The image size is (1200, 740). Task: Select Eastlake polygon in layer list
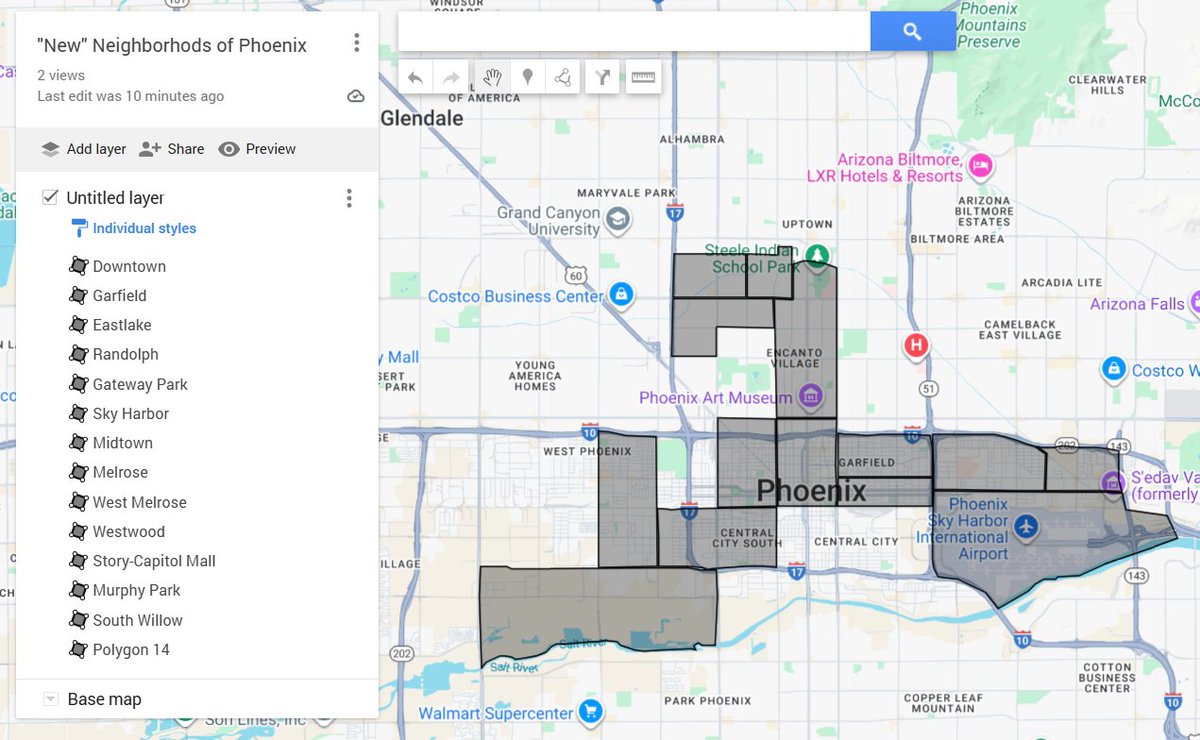(122, 325)
